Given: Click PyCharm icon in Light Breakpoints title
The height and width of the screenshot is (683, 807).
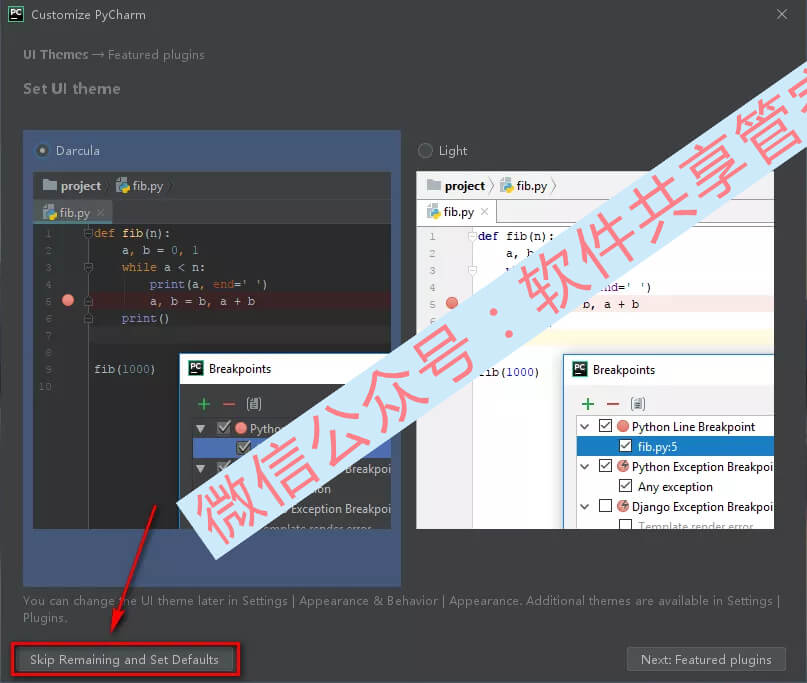Looking at the screenshot, I should (580, 369).
